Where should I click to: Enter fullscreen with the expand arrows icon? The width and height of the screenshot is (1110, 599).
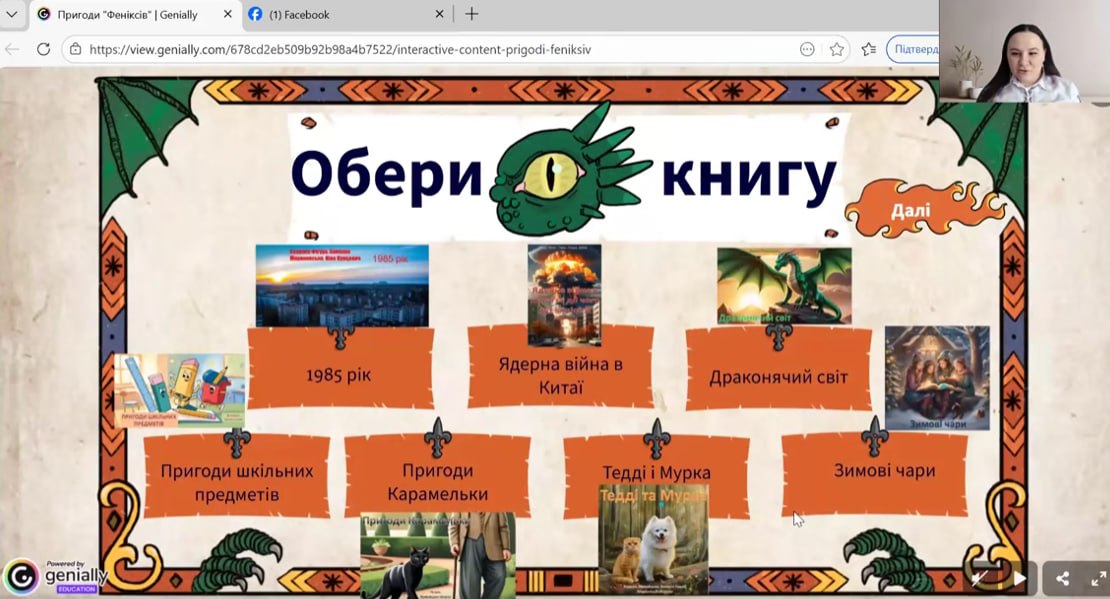point(1097,578)
